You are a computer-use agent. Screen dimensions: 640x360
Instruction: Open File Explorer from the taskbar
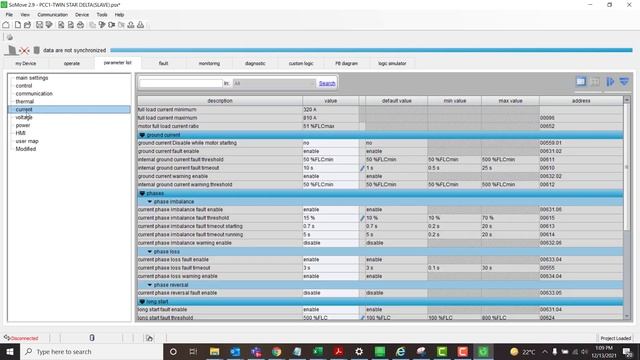(x=214, y=351)
